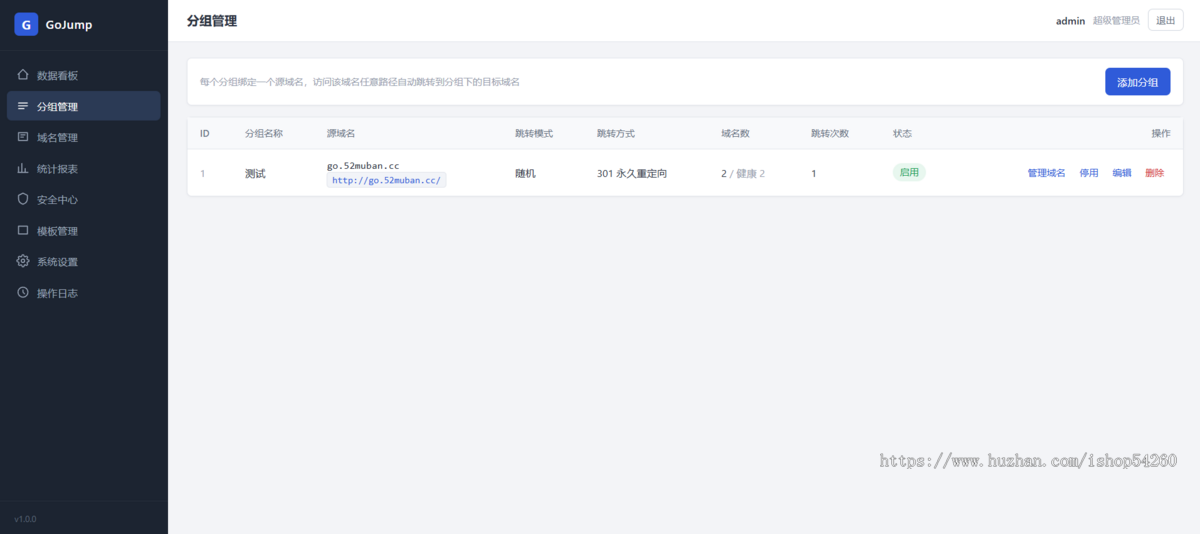Viewport: 1200px width, 534px height.
Task: Click the 域名管理 sidebar icon
Action: point(23,137)
